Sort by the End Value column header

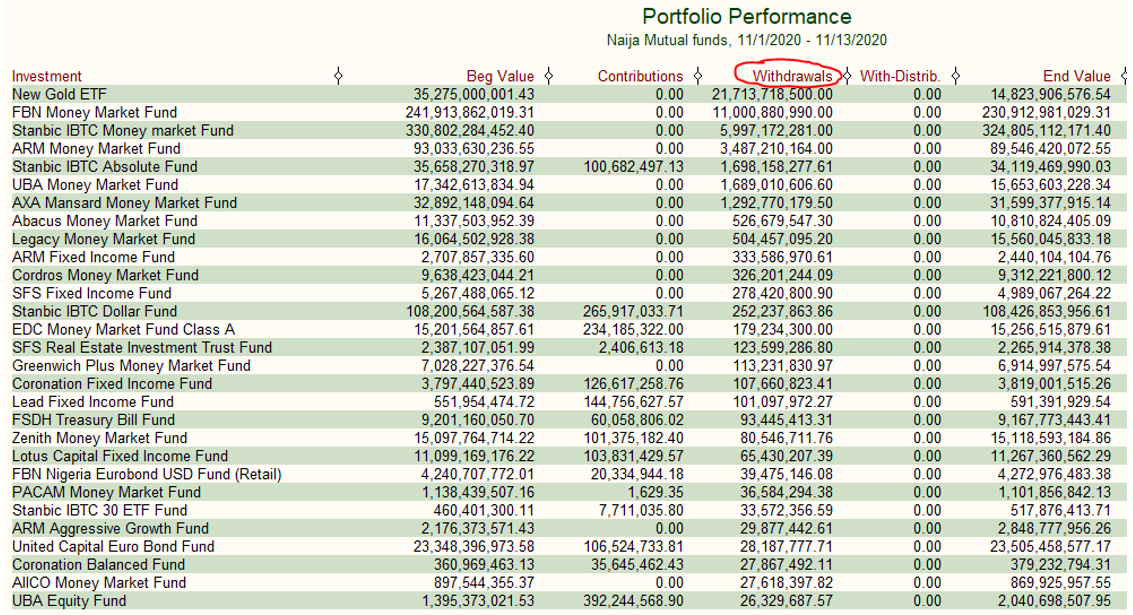(1077, 76)
